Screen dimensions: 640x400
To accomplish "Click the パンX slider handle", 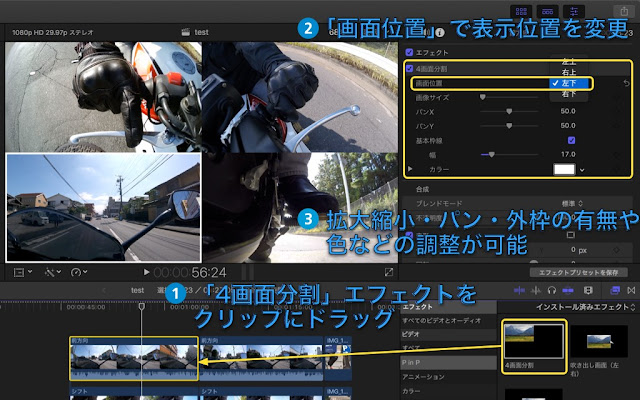I will click(509, 111).
